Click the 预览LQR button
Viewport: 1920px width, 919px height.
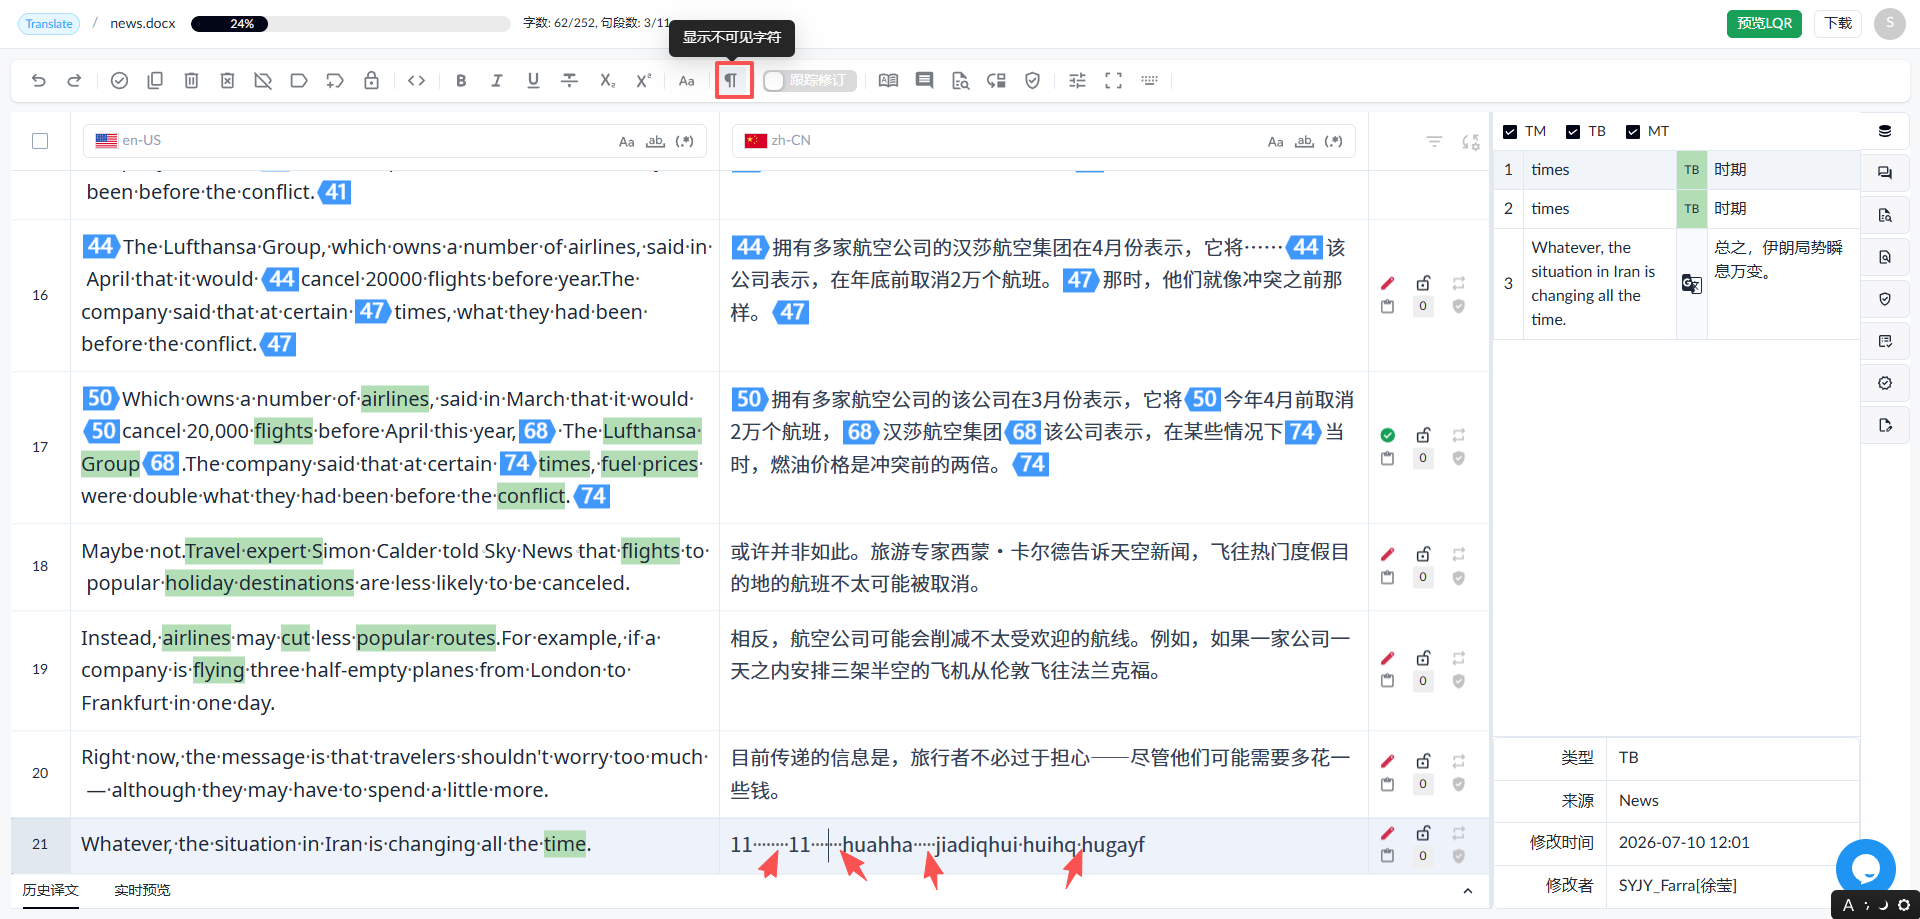1764,23
